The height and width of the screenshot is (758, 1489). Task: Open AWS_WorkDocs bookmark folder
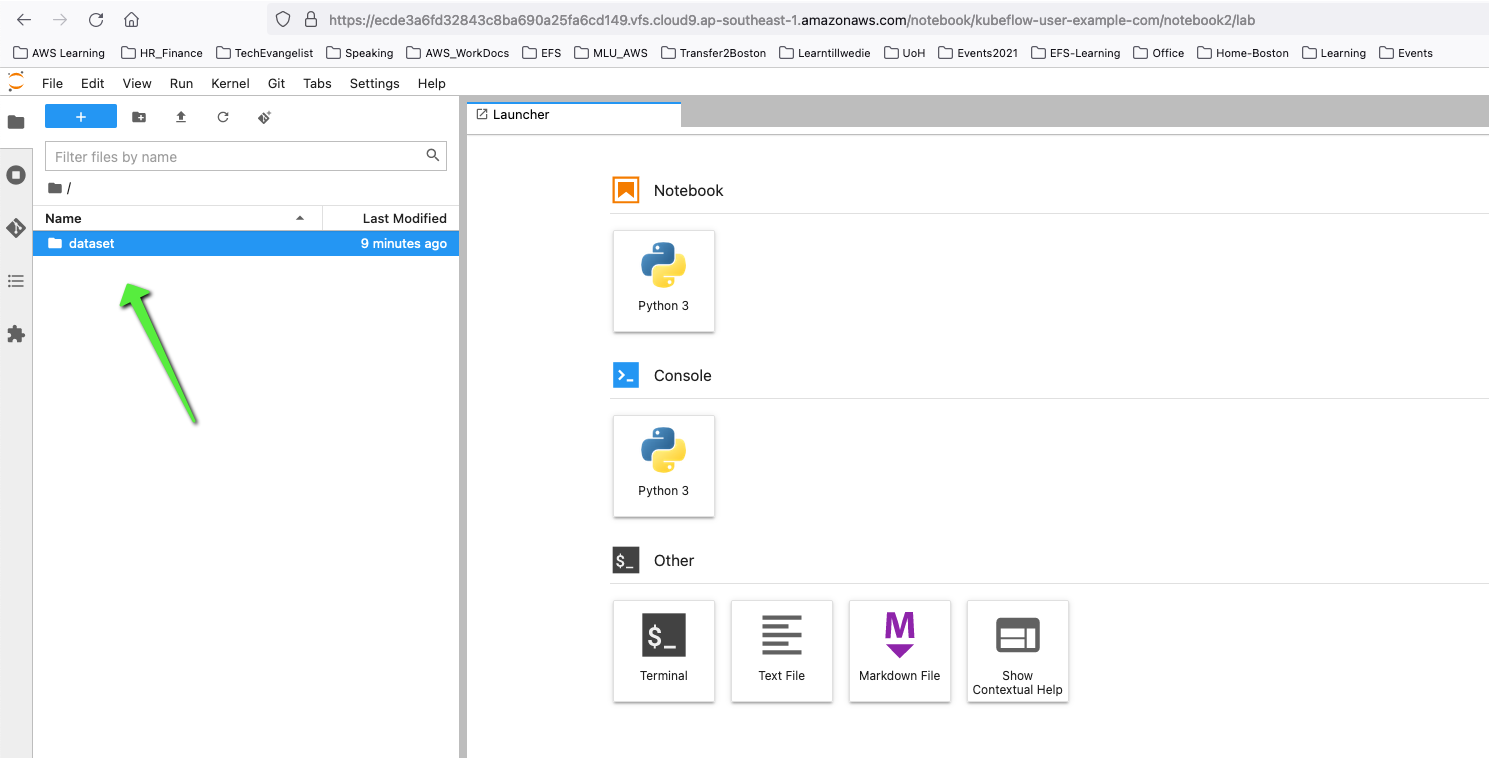457,53
